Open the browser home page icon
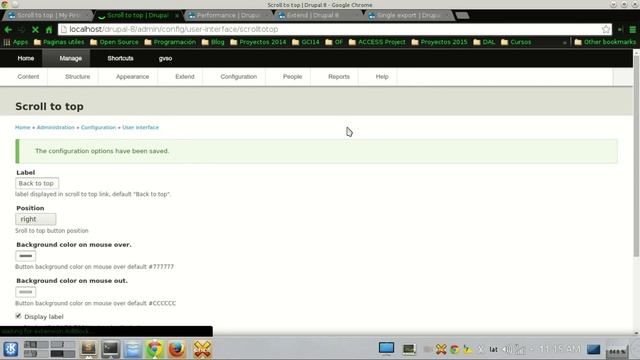 [x=49, y=29]
